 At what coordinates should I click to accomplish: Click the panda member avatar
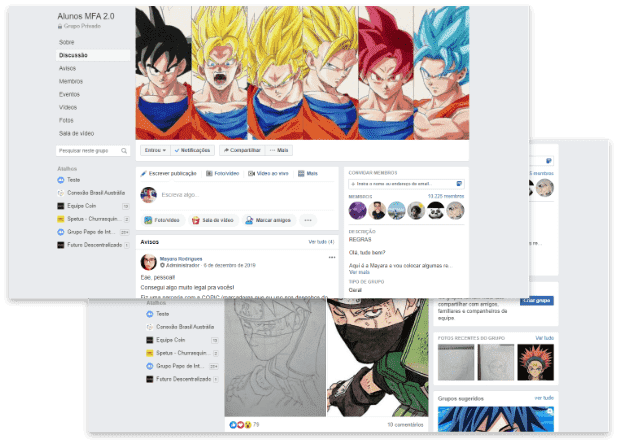click(436, 210)
